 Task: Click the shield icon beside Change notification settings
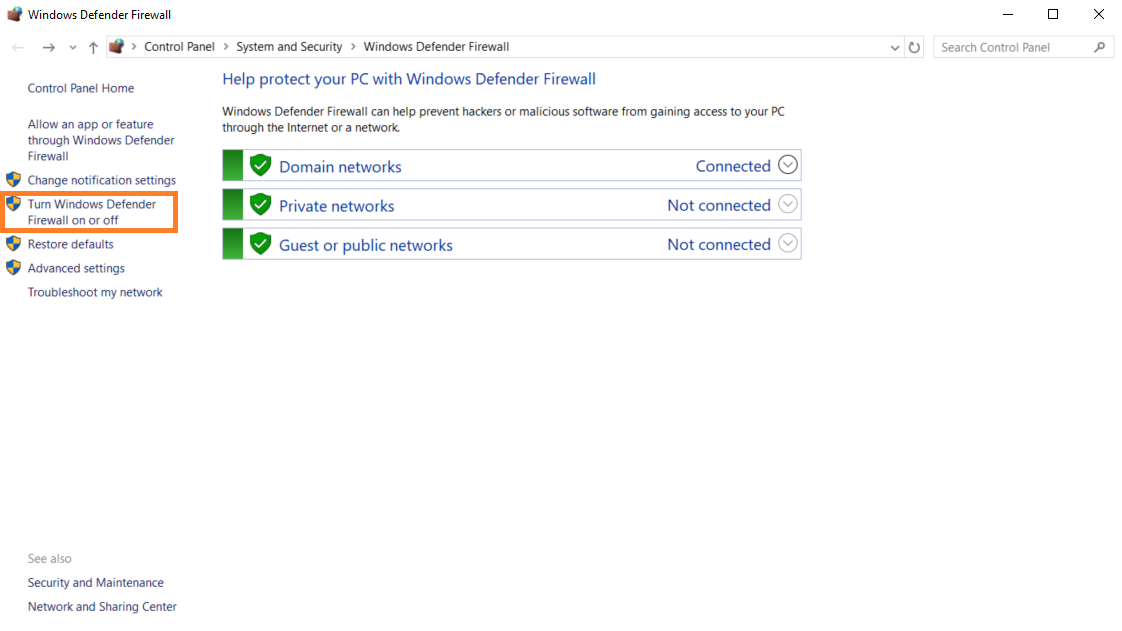point(14,180)
